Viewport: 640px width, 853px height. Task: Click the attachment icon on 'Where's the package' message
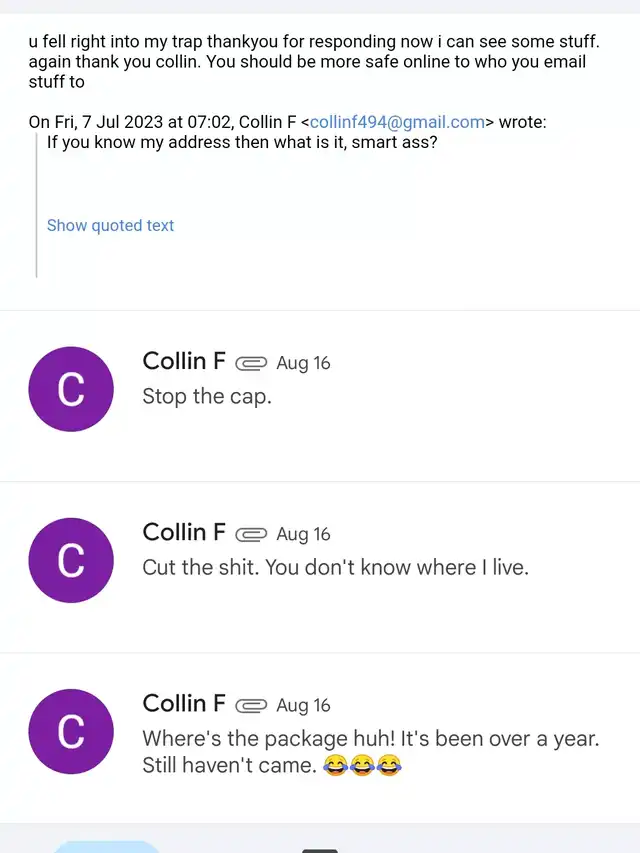[x=251, y=706]
